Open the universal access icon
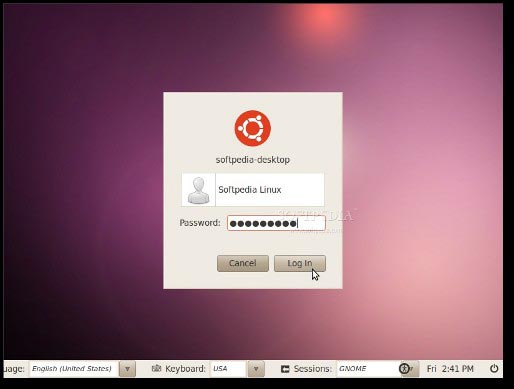This screenshot has width=514, height=389. pyautogui.click(x=404, y=369)
